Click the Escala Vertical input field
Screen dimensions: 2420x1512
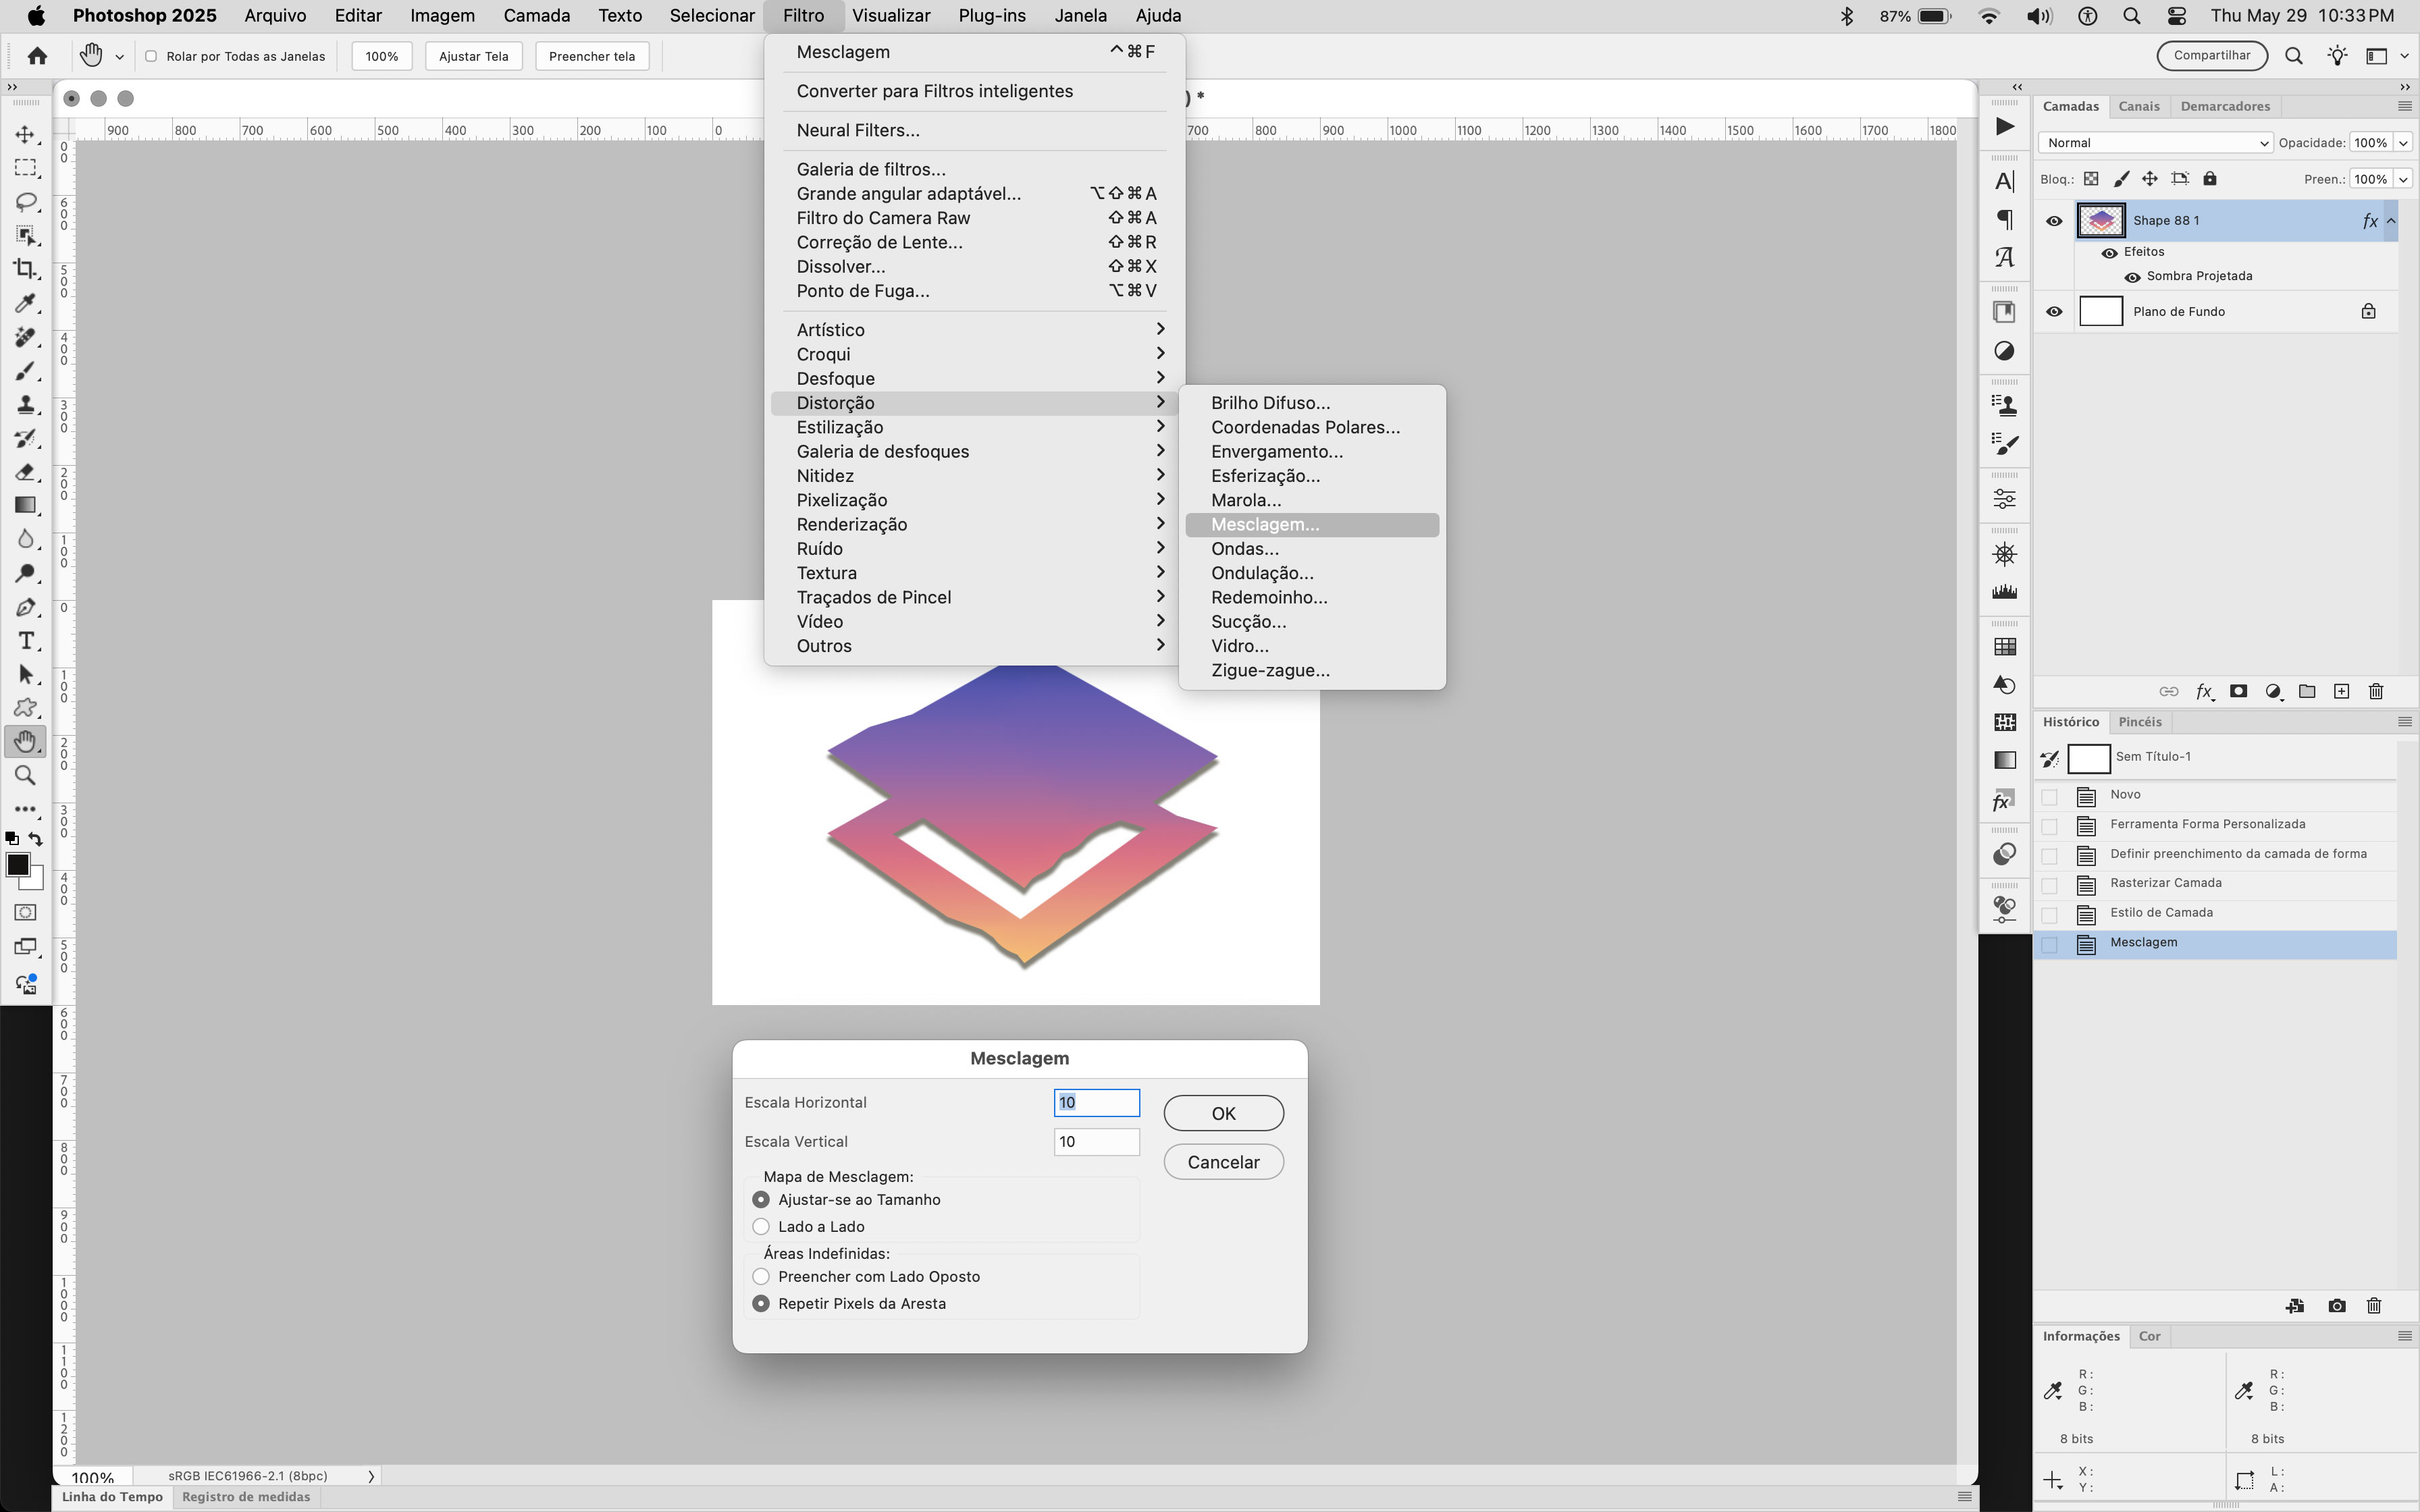[x=1095, y=1141]
